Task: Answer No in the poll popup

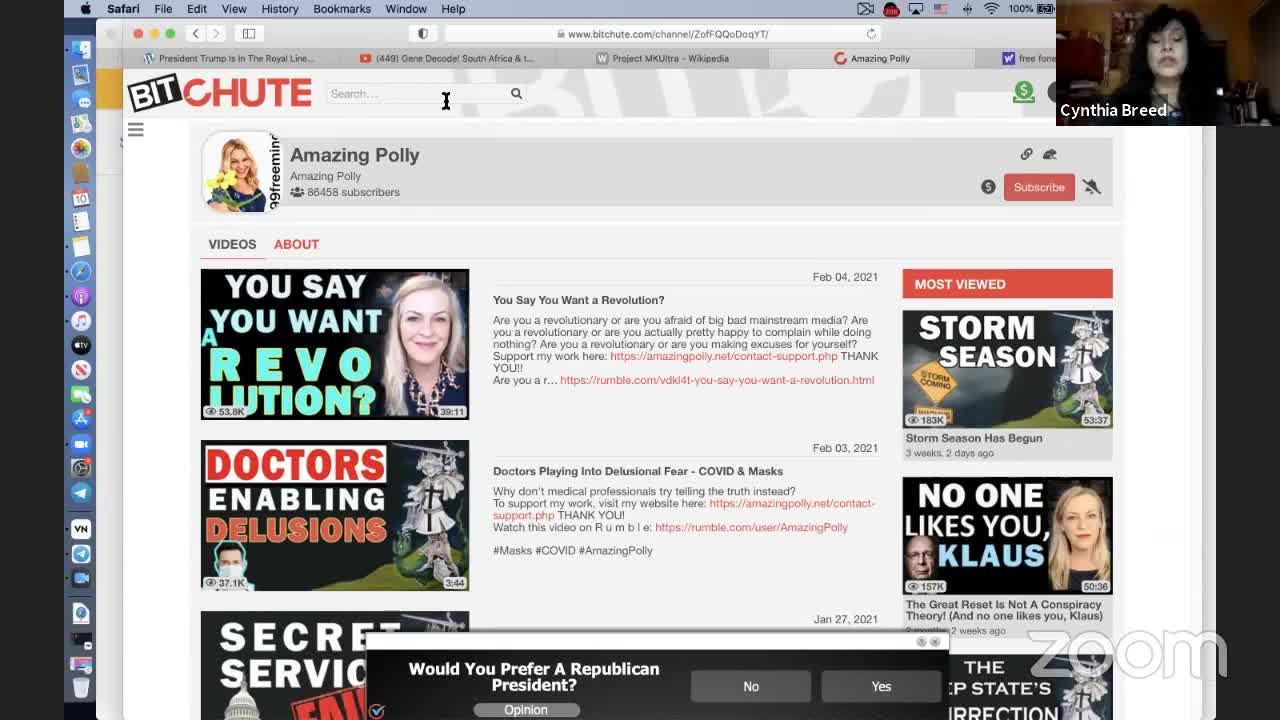Action: pyautogui.click(x=751, y=687)
